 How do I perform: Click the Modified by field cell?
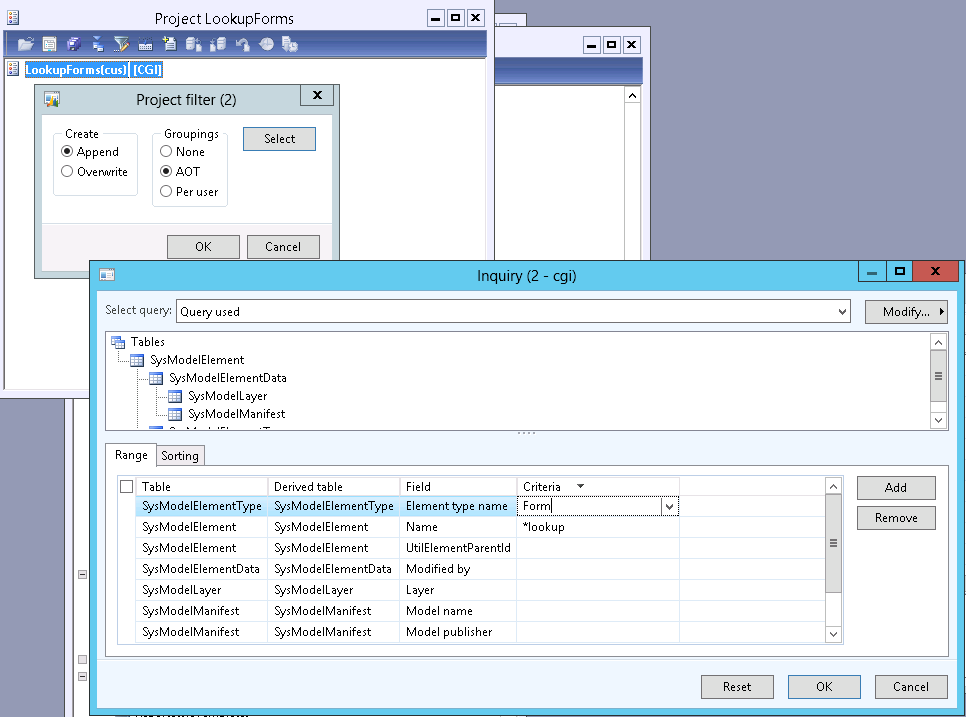(x=458, y=569)
